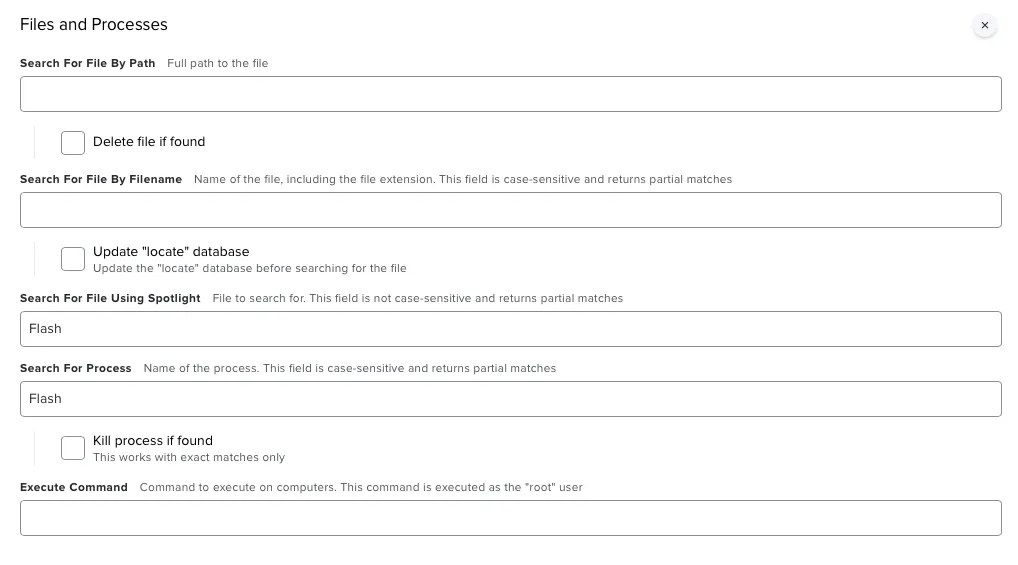This screenshot has height=565, width=1018.
Task: Check the "Kill process if found" box
Action: [73, 448]
